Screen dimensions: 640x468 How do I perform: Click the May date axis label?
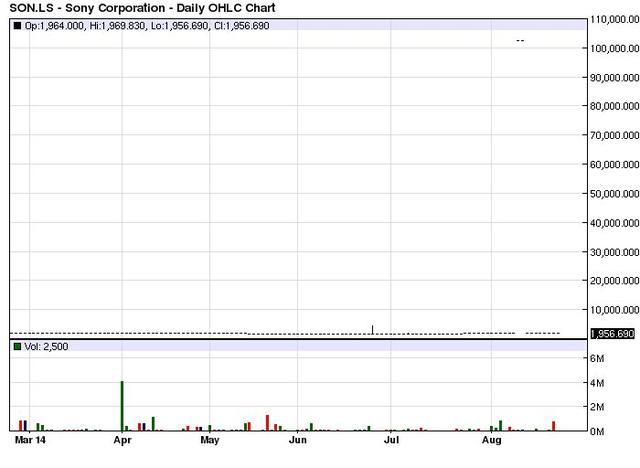click(210, 439)
